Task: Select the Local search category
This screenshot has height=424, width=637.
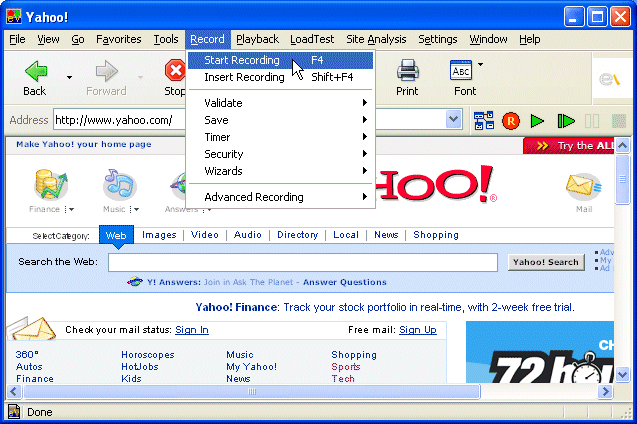Action: pos(346,235)
